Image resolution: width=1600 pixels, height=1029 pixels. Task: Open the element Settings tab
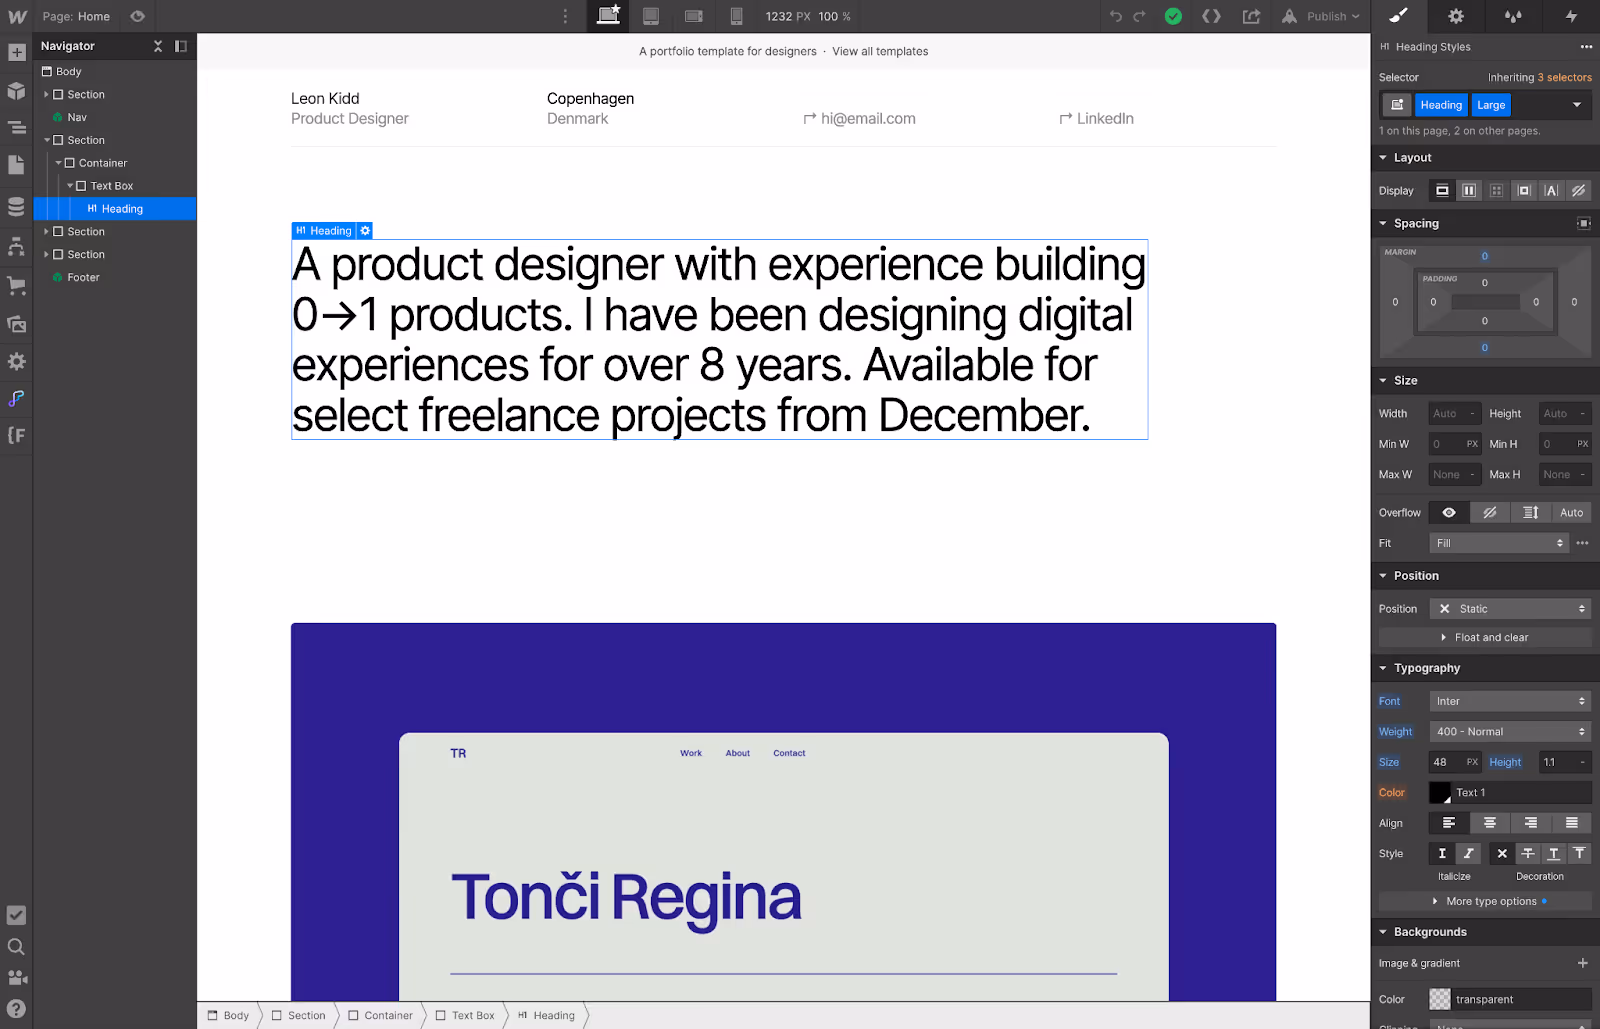point(1456,16)
